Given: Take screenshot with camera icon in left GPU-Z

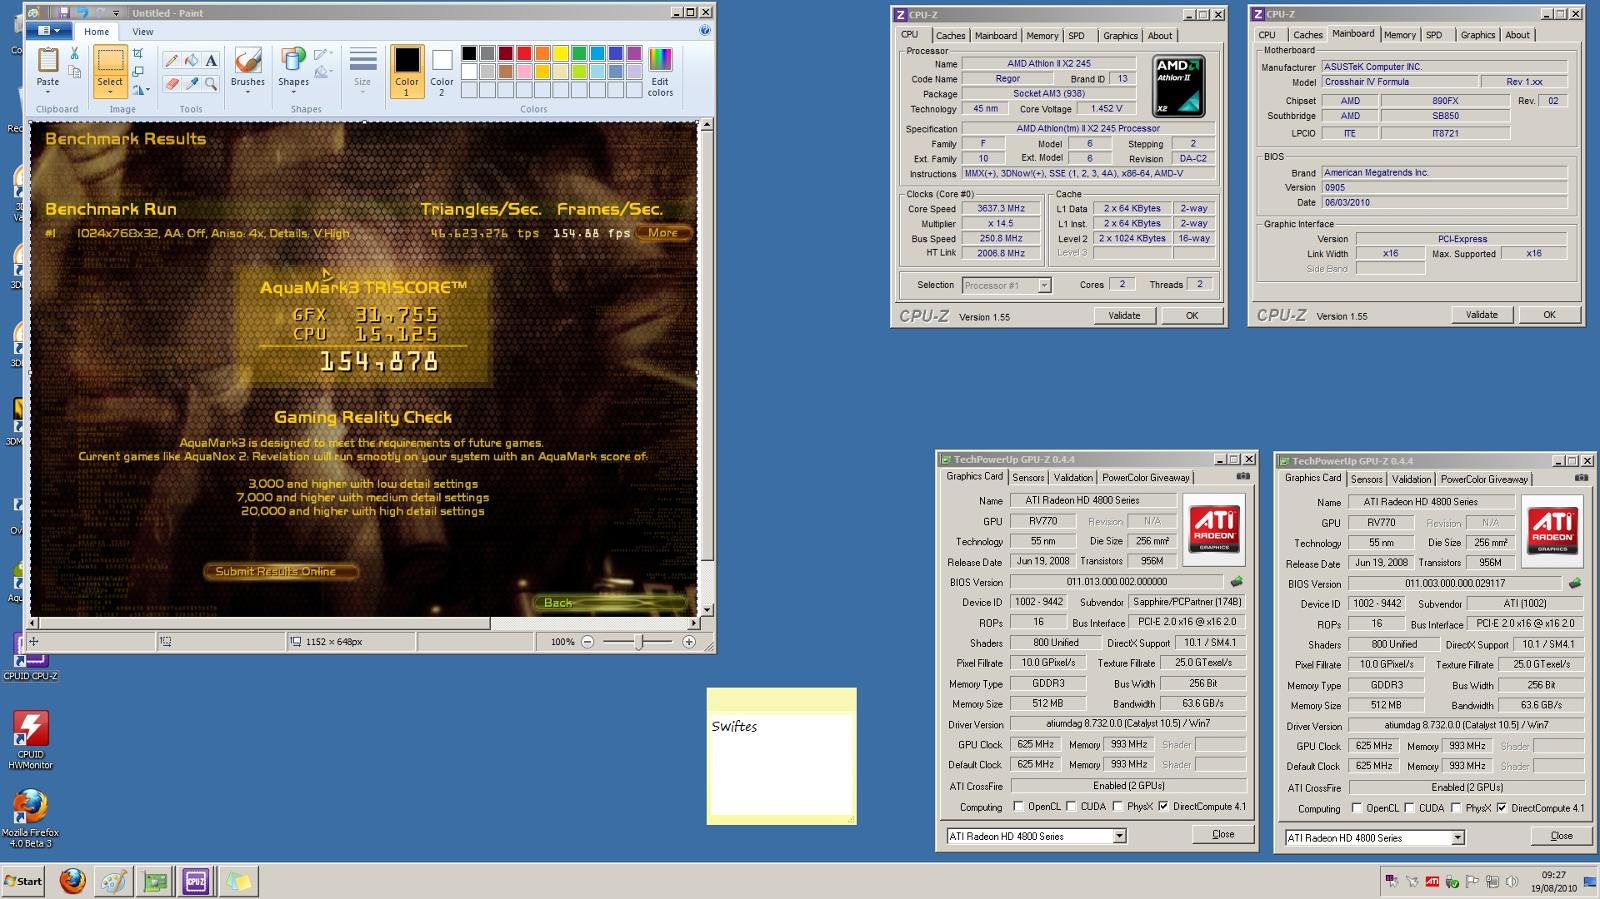Looking at the screenshot, I should coord(1243,477).
